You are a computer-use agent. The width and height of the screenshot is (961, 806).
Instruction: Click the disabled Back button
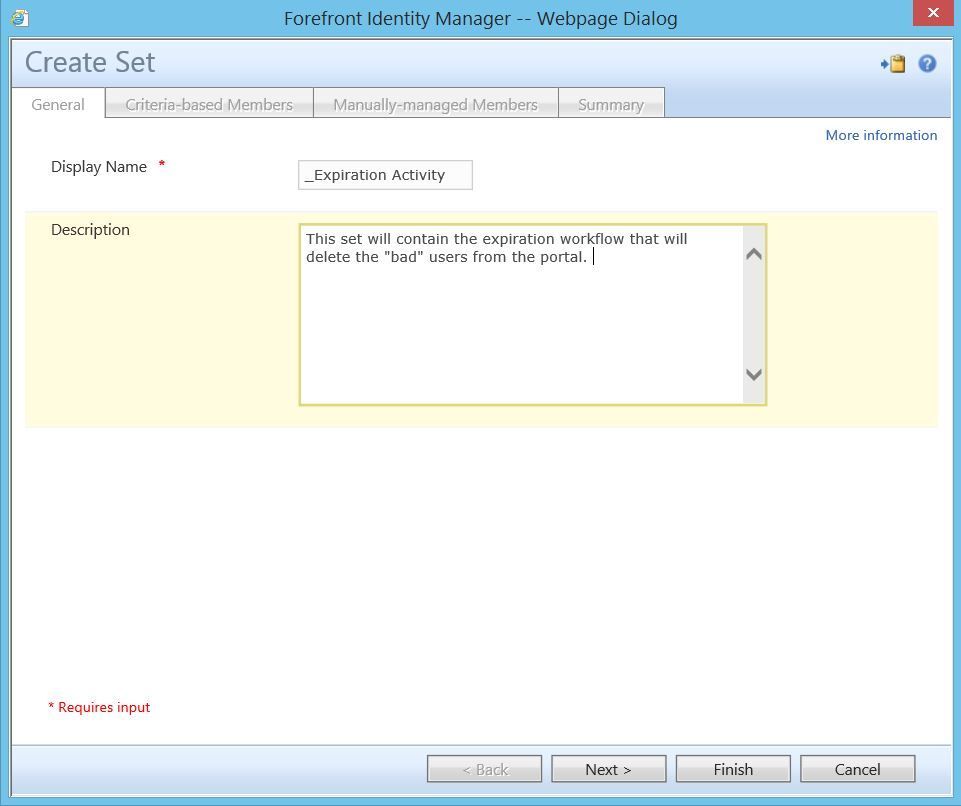click(x=484, y=769)
